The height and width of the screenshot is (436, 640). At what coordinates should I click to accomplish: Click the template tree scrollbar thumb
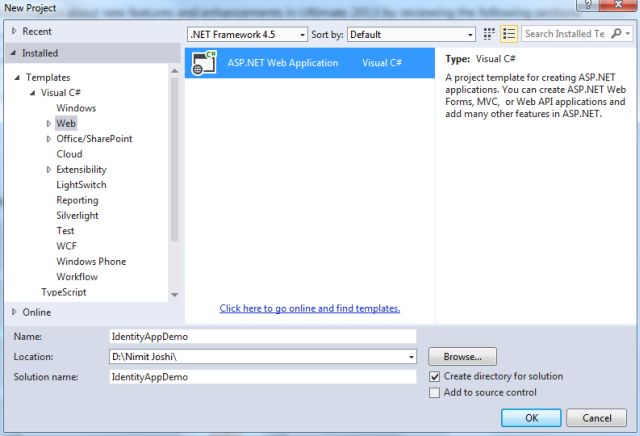(x=175, y=159)
